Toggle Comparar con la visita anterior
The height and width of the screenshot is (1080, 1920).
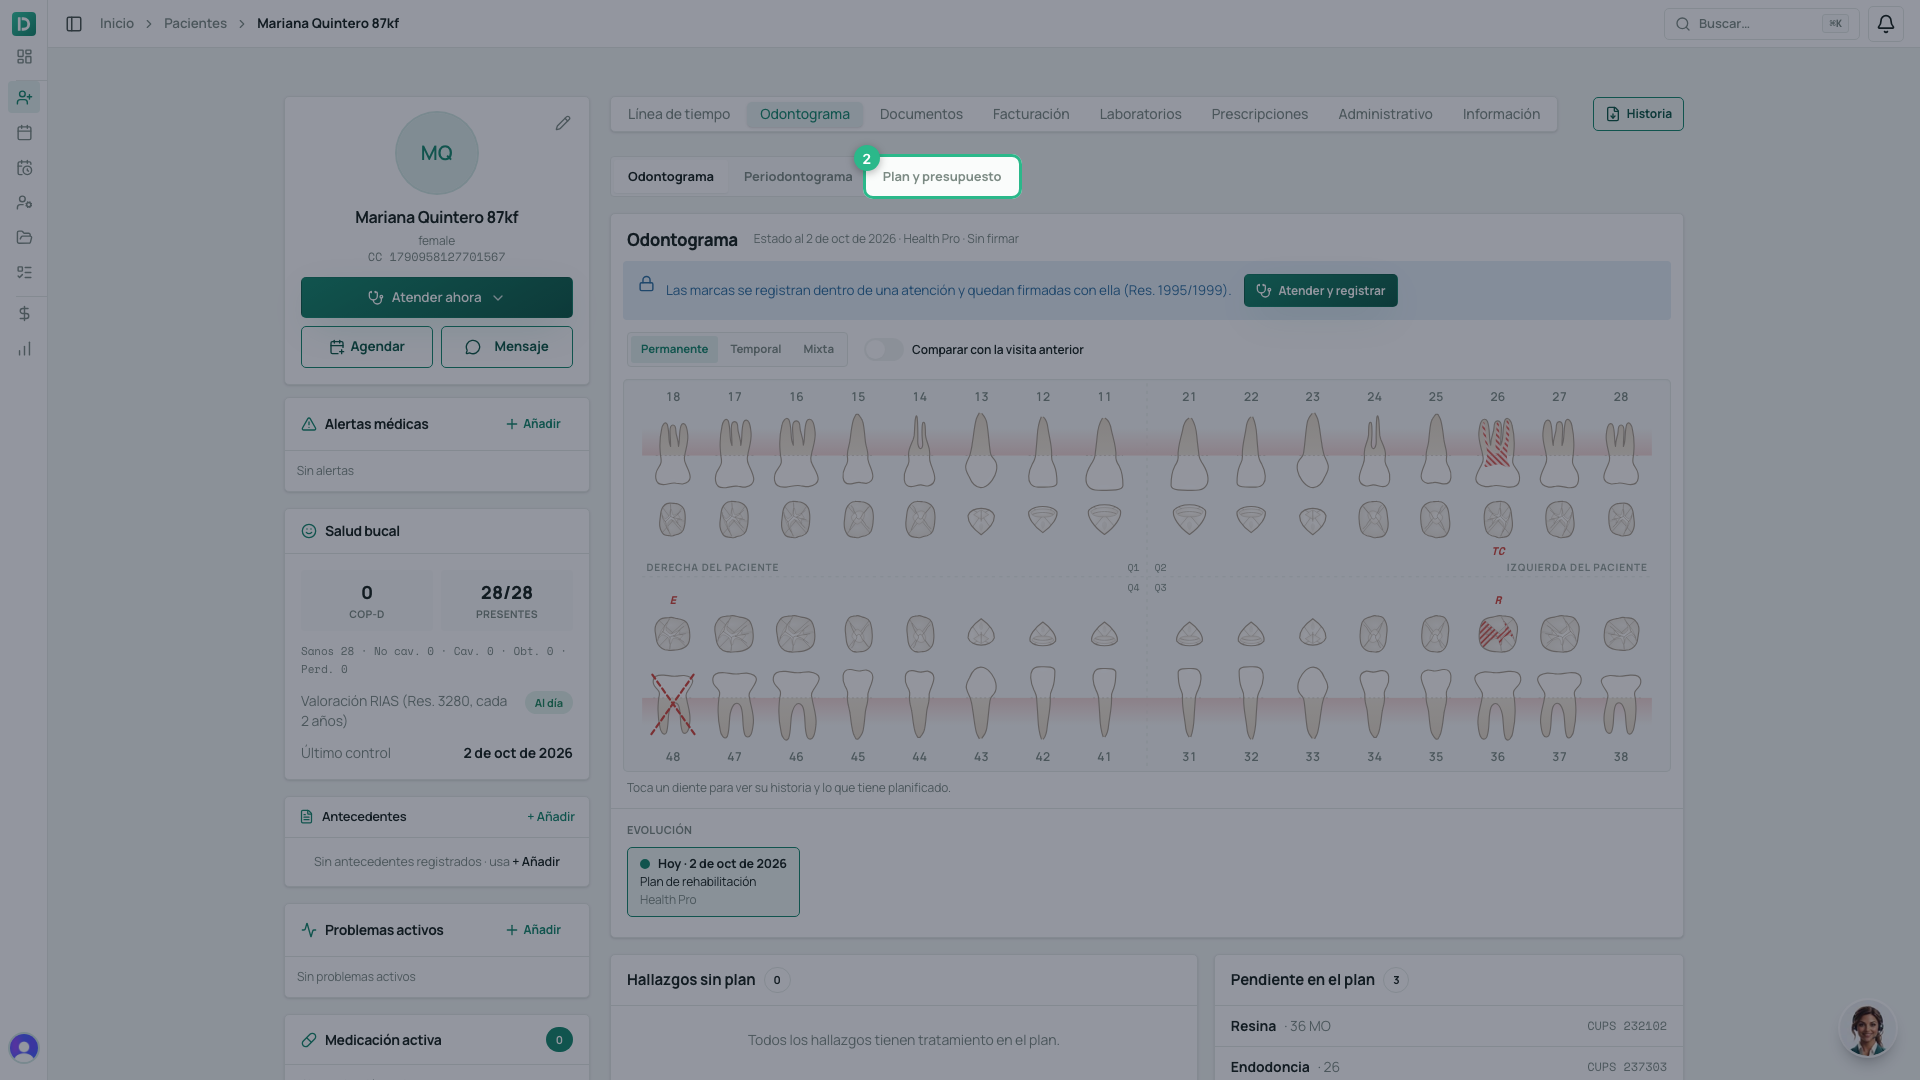[883, 350]
